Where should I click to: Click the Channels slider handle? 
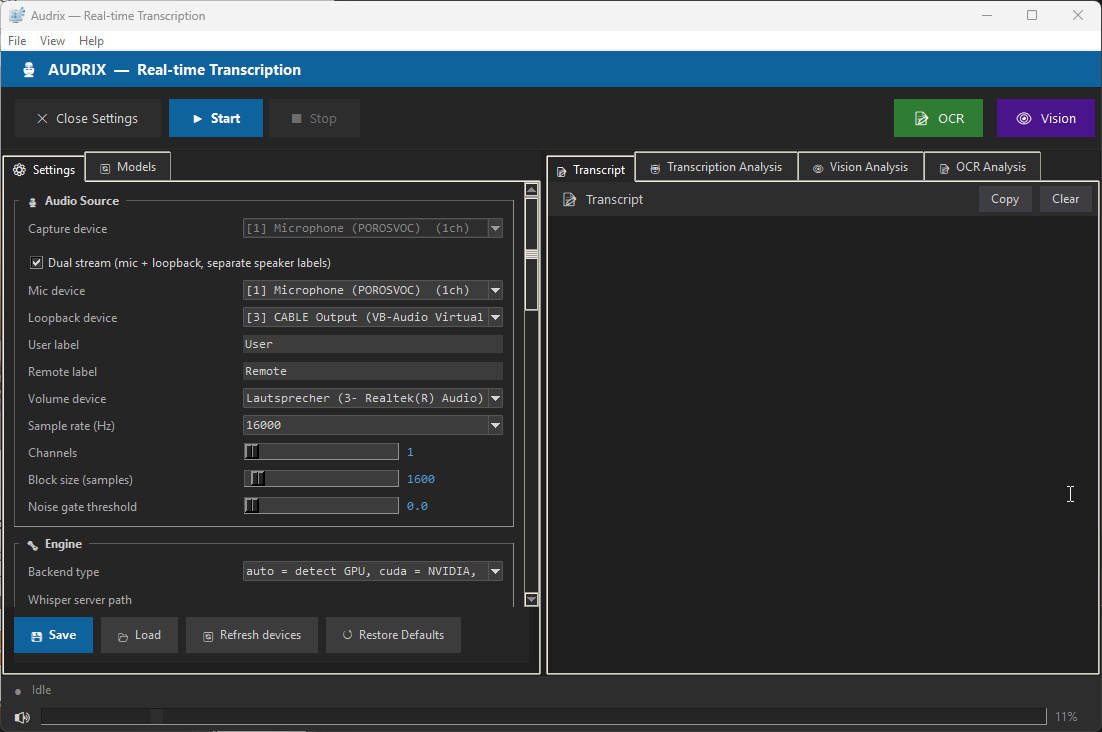pos(252,452)
